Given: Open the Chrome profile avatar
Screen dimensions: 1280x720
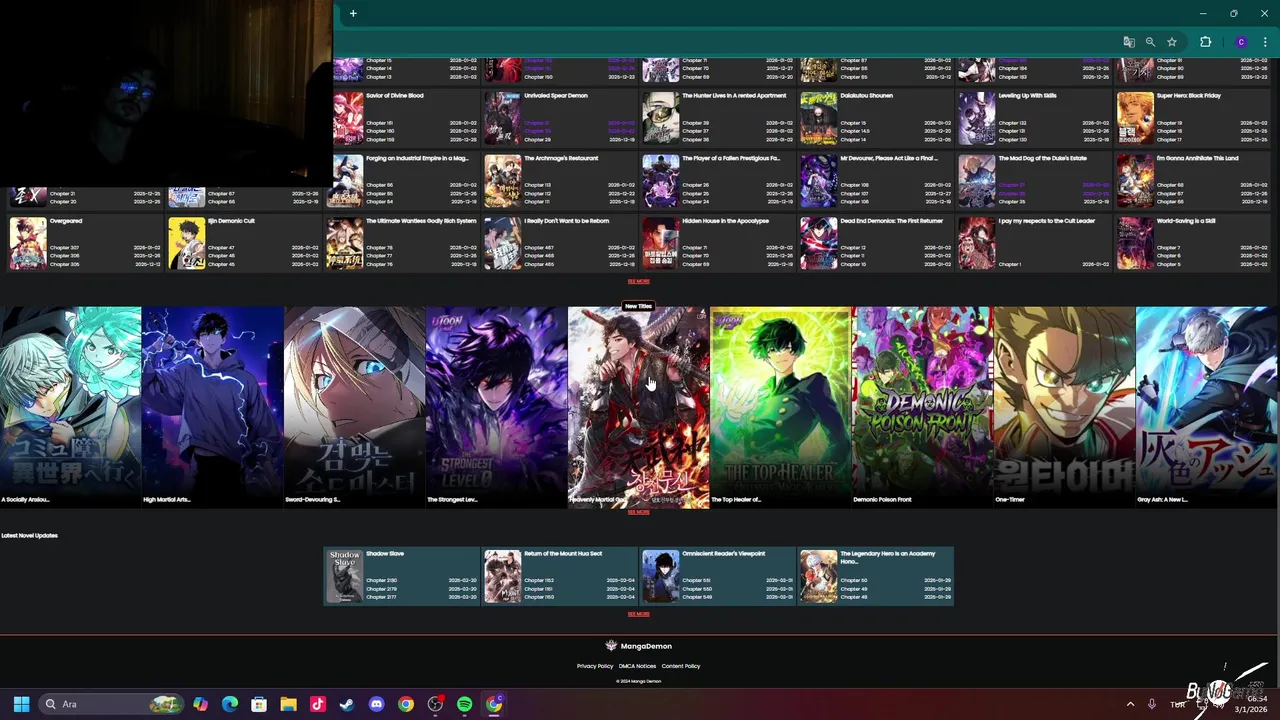Looking at the screenshot, I should tap(1241, 42).
